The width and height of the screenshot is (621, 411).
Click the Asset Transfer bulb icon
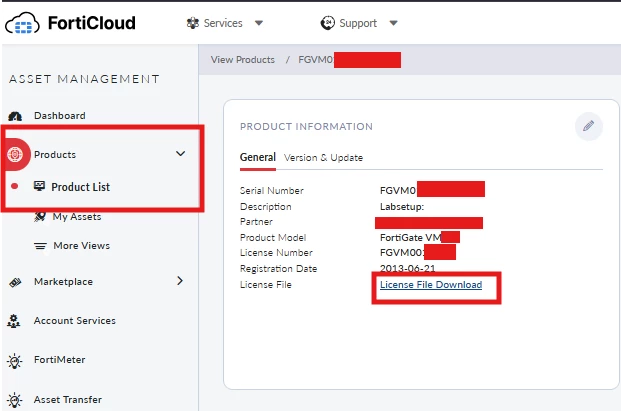coord(15,400)
